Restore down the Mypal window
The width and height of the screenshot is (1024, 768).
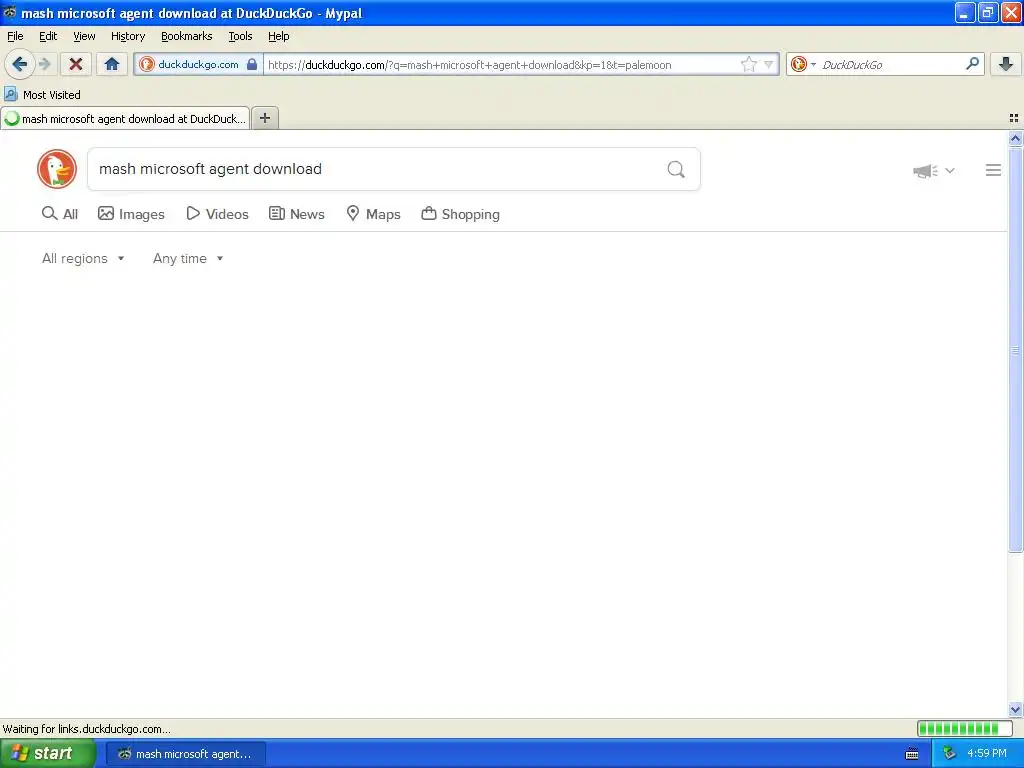click(988, 12)
